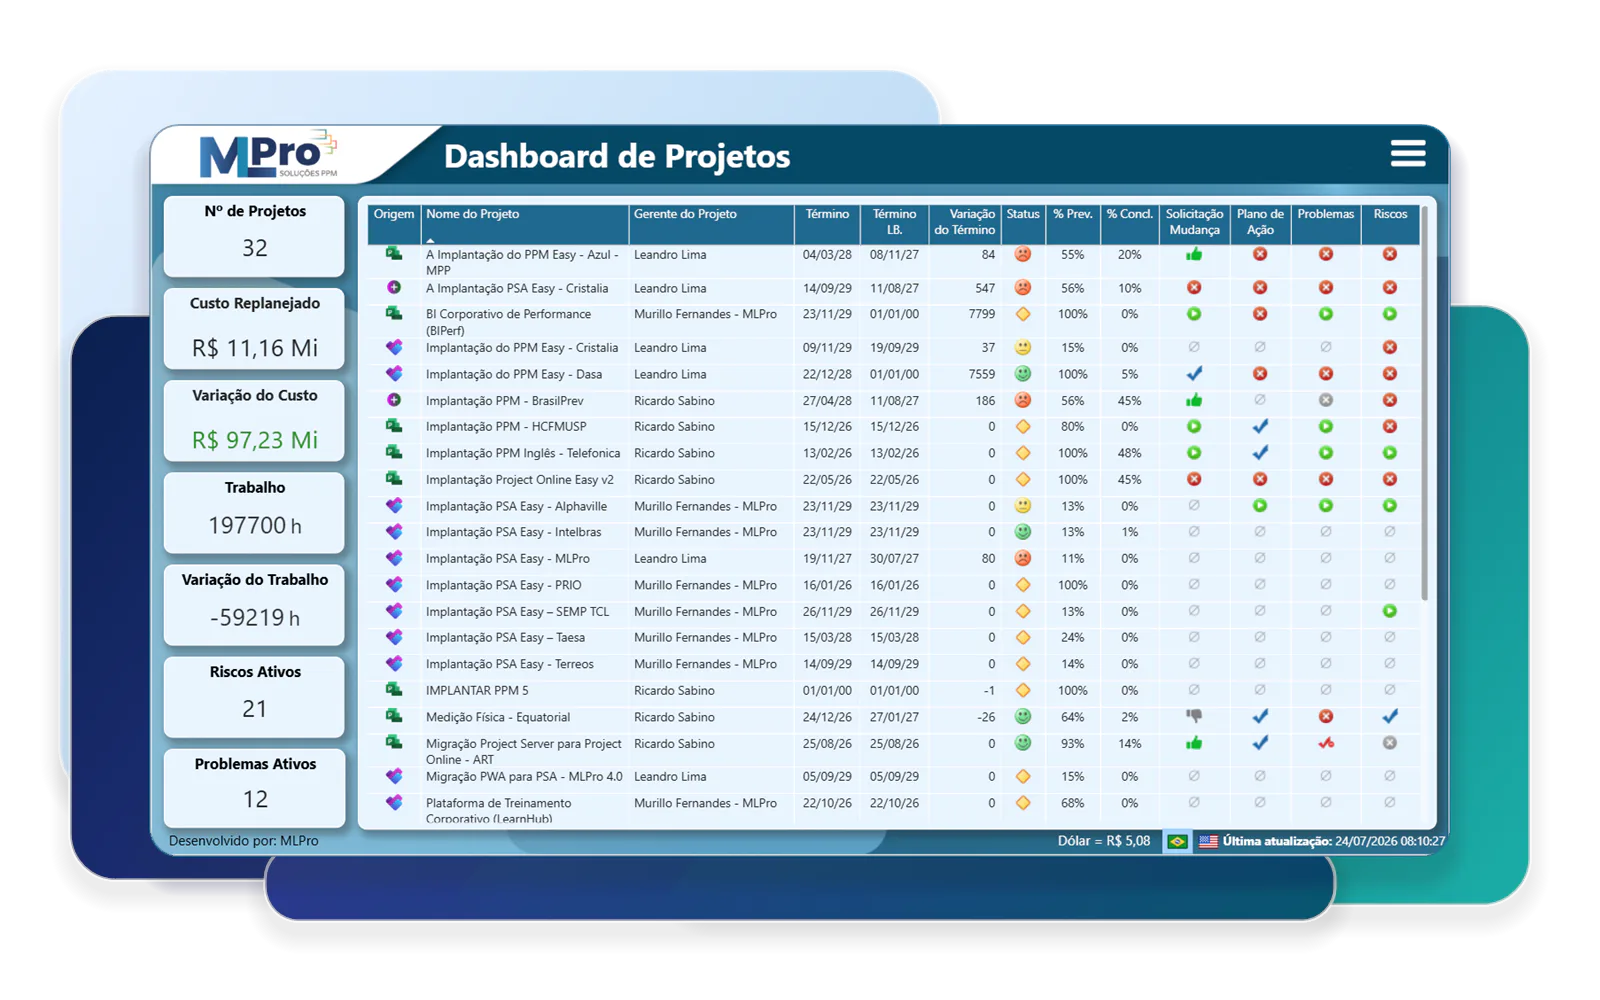Image resolution: width=1600 pixels, height=1000 pixels.
Task: Click green Riscos icon for Implantação PSA Easy – SEMP TCL
Action: 1390,611
